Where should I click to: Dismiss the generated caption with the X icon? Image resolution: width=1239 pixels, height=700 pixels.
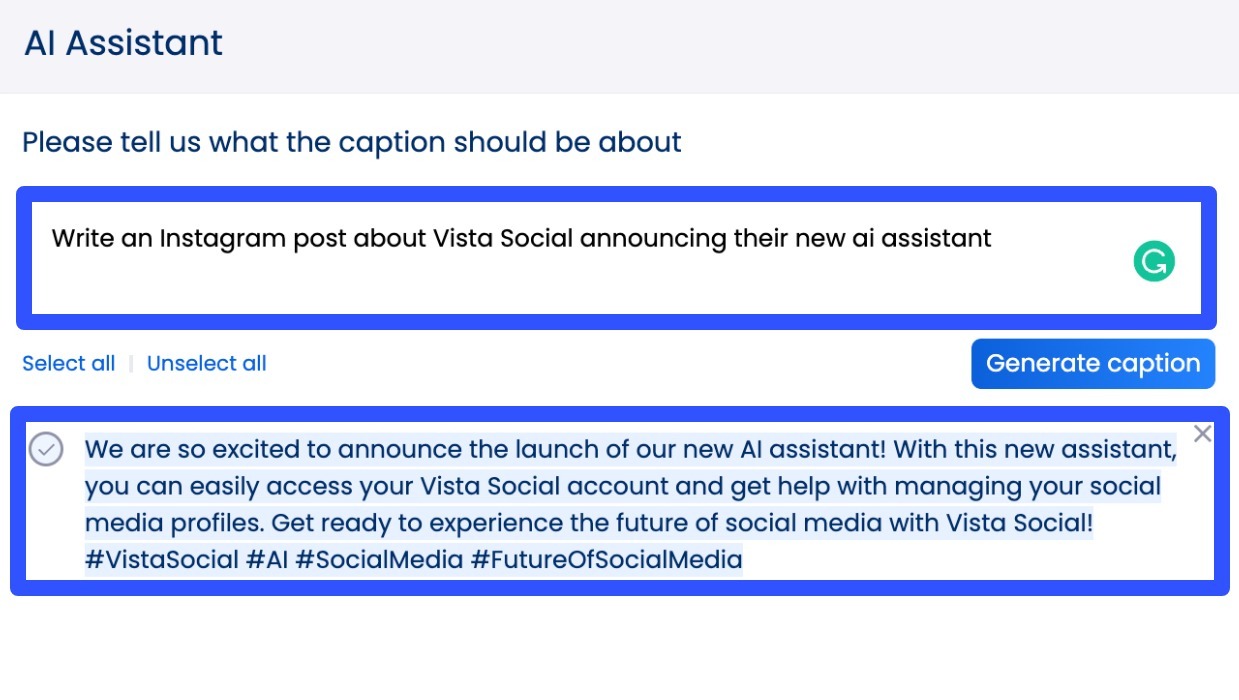pyautogui.click(x=1202, y=433)
